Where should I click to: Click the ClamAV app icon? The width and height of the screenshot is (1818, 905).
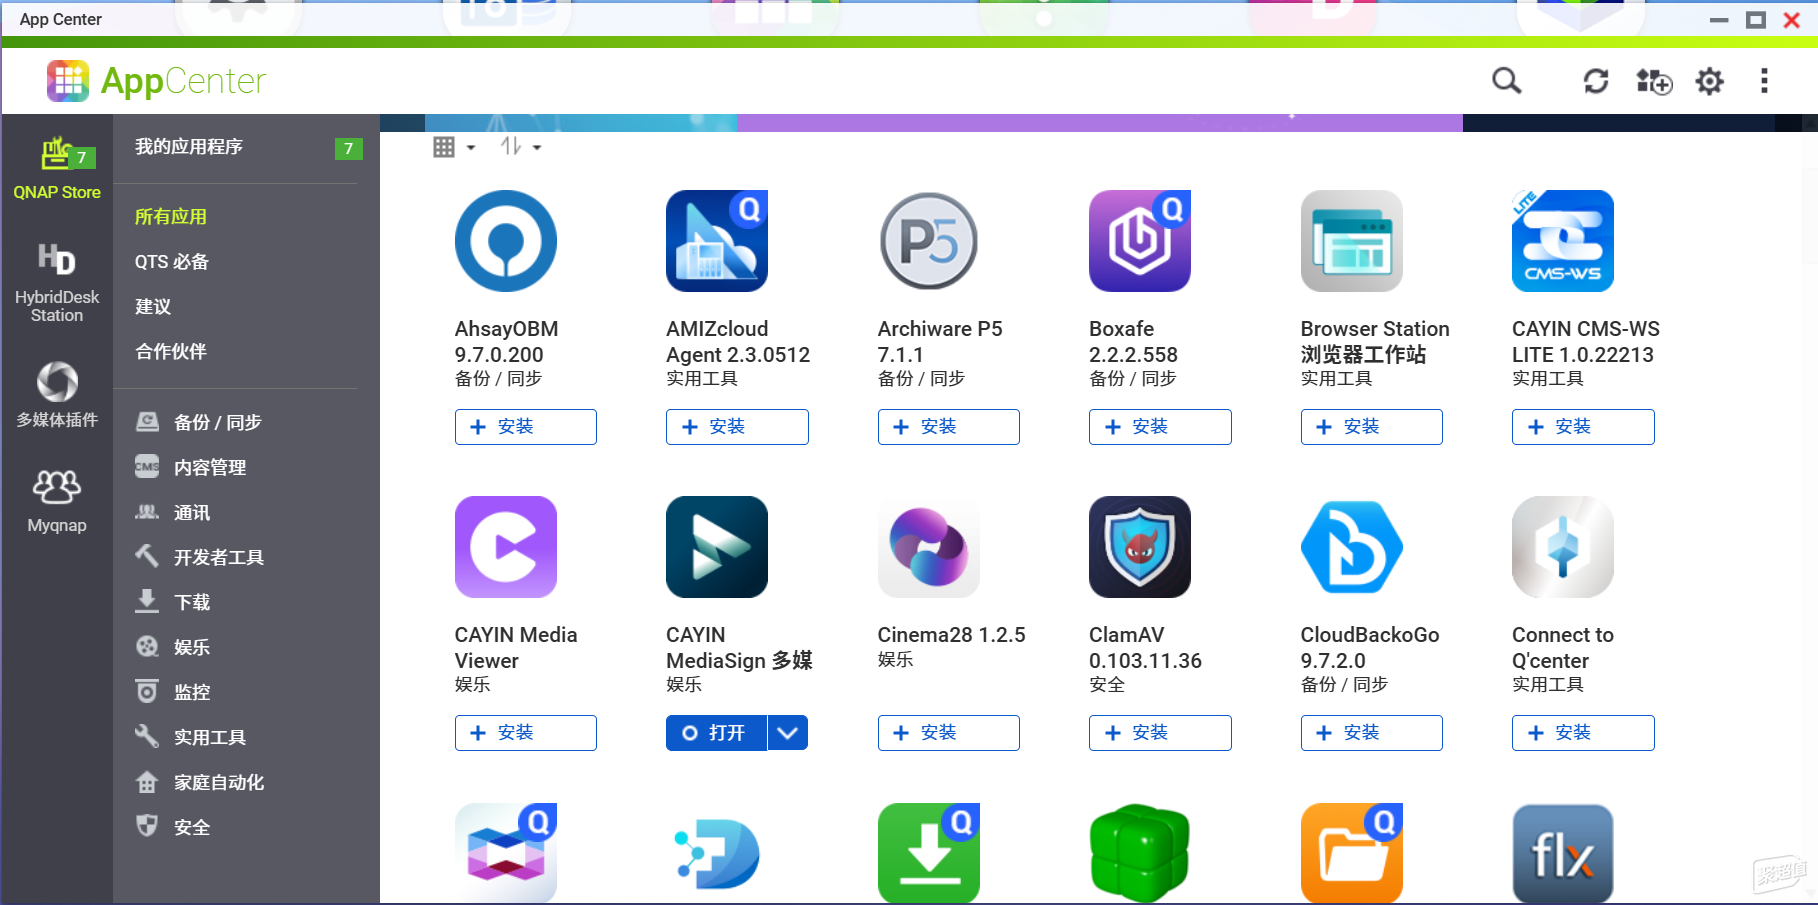click(x=1140, y=547)
